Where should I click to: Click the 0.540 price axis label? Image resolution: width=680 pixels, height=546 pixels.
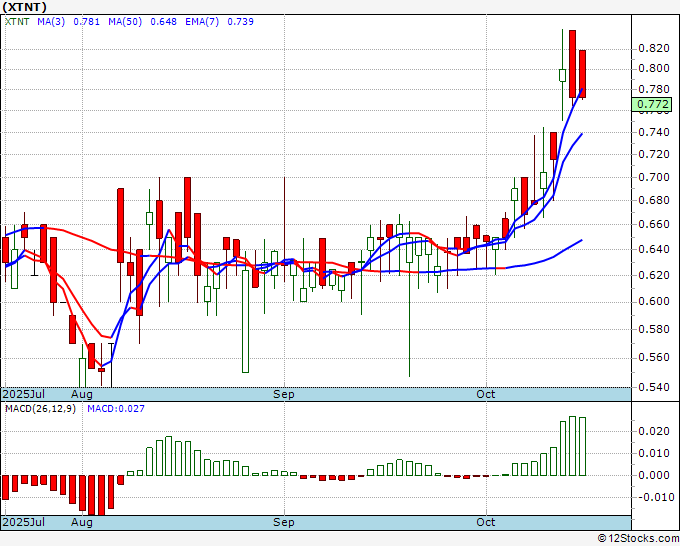coord(654,387)
